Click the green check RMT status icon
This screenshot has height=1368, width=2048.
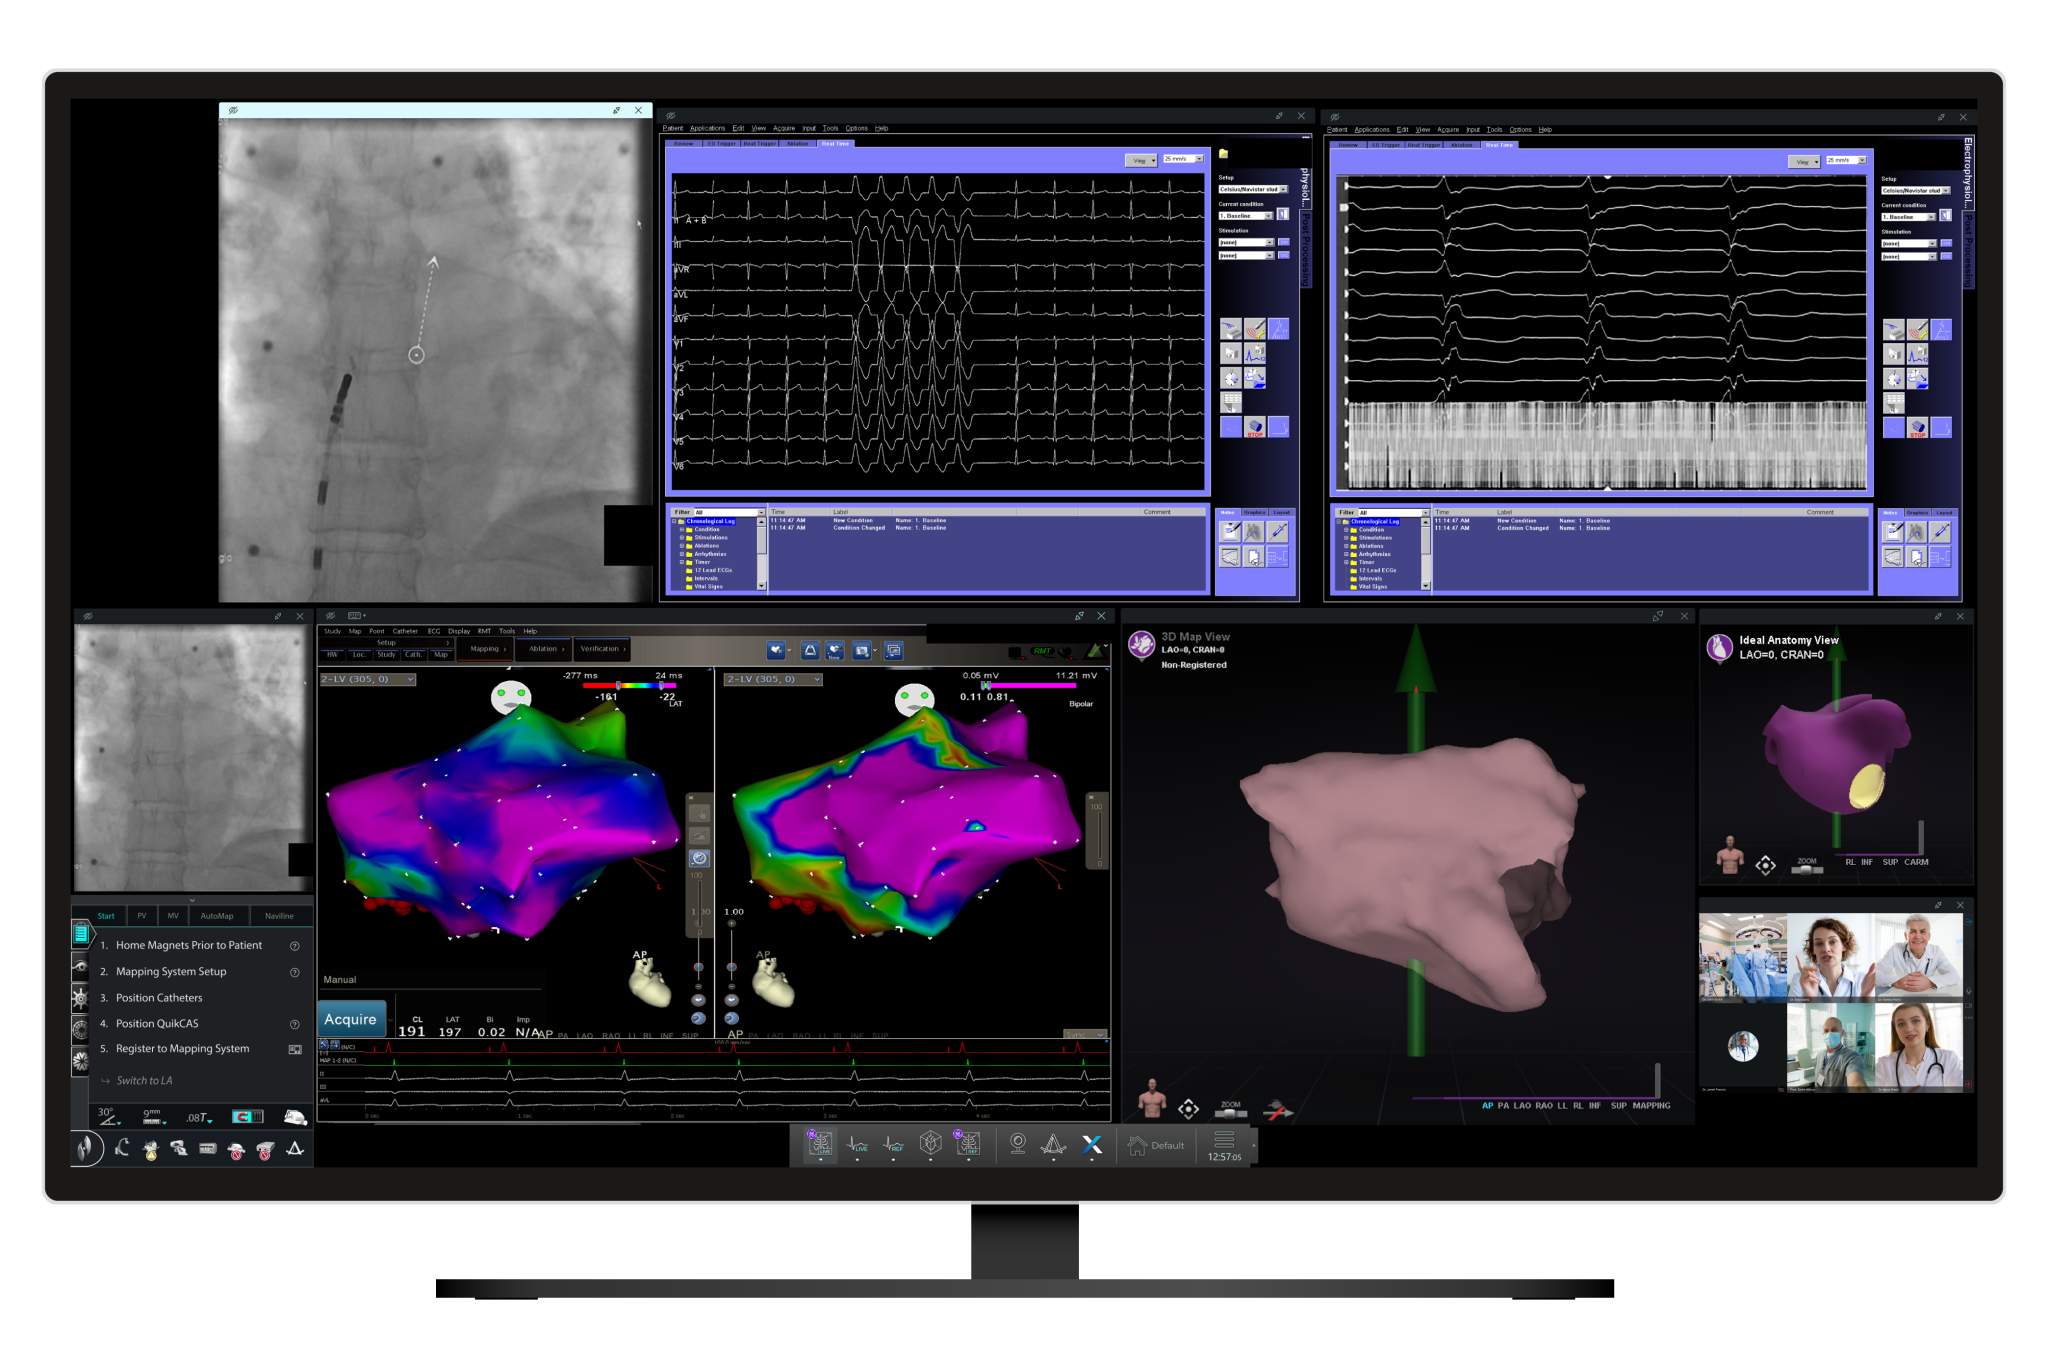pyautogui.click(x=1095, y=651)
